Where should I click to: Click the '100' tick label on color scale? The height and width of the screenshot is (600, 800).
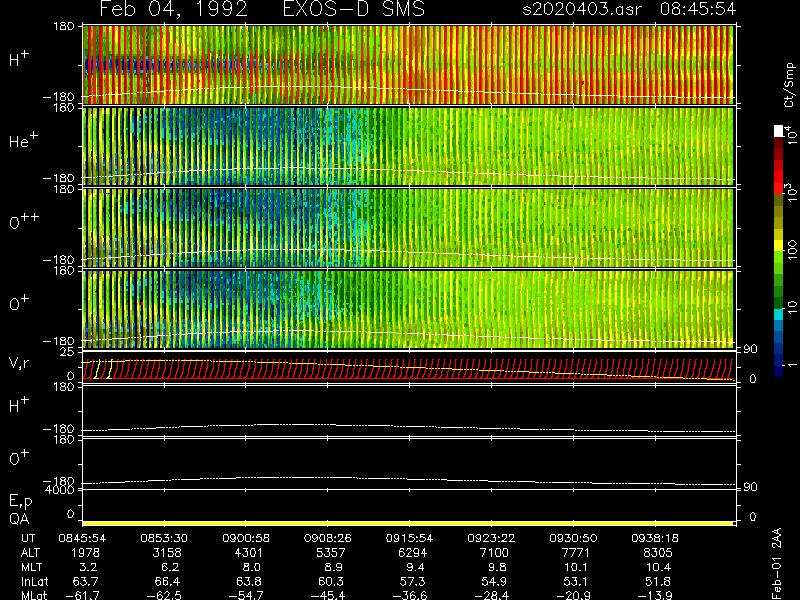[792, 250]
